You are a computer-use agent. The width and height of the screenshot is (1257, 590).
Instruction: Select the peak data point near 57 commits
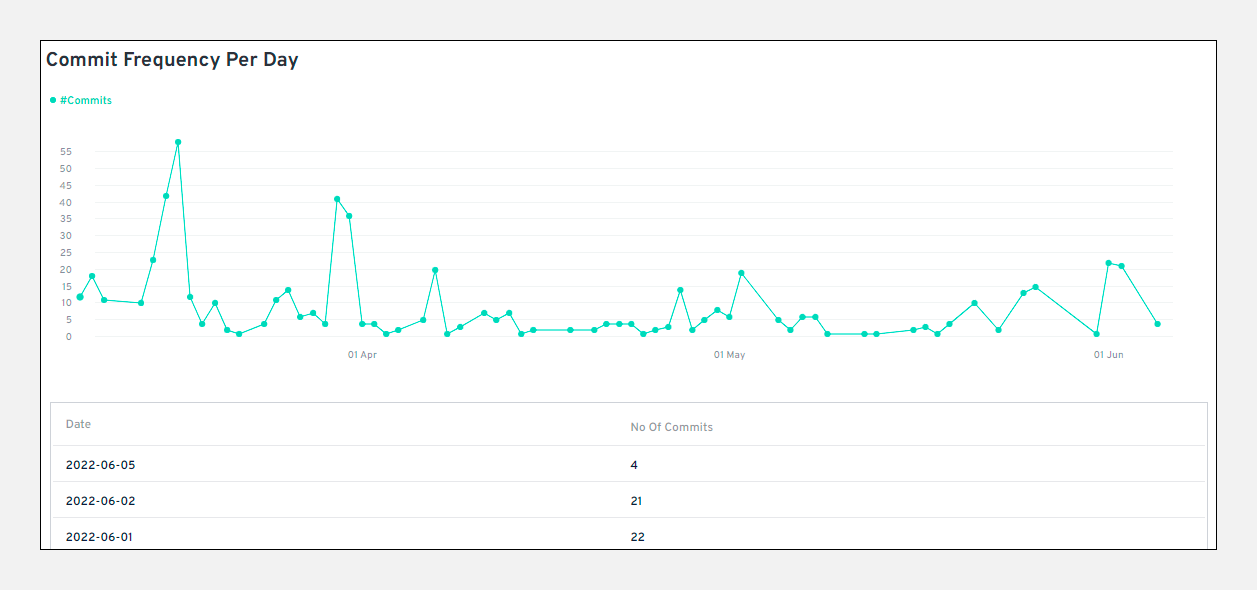coord(178,141)
